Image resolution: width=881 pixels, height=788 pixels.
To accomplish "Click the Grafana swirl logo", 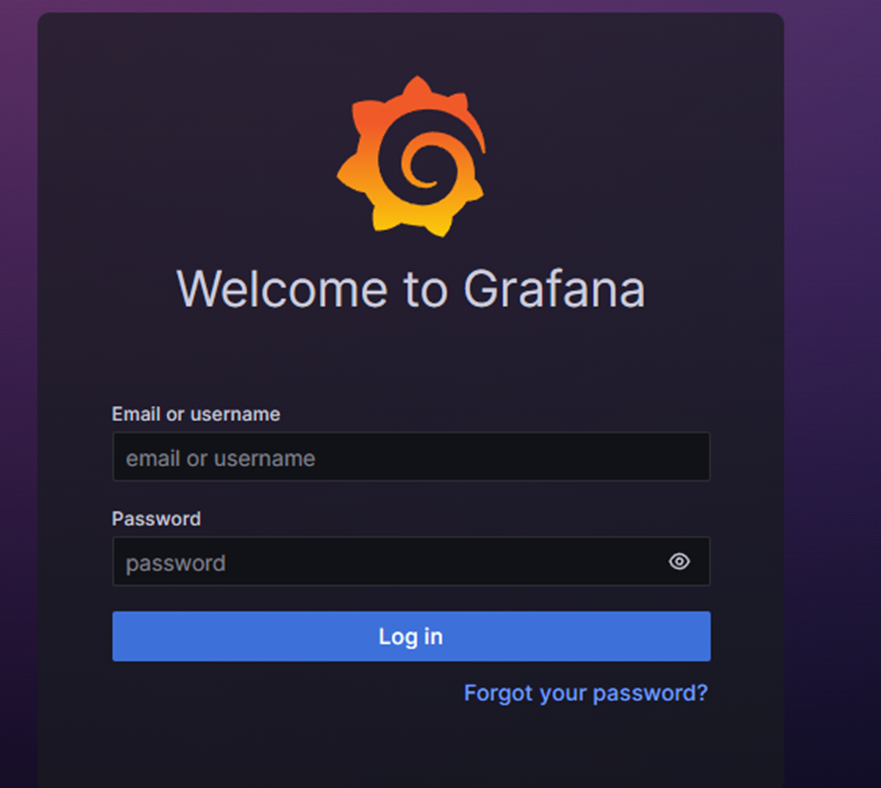I will pyautogui.click(x=411, y=156).
